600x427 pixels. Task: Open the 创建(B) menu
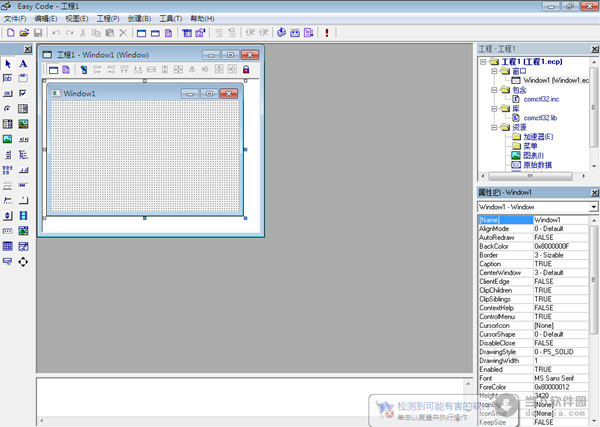[x=139, y=18]
